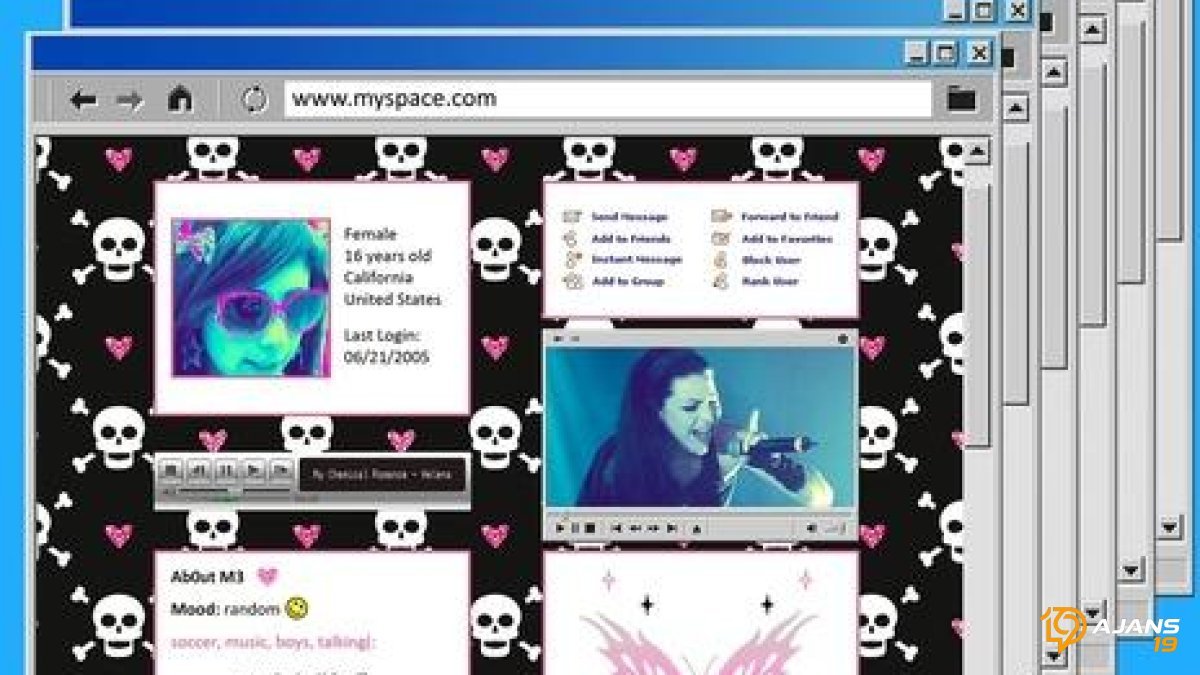Image resolution: width=1200 pixels, height=675 pixels.
Task: Open the Block User link
Action: 770,260
